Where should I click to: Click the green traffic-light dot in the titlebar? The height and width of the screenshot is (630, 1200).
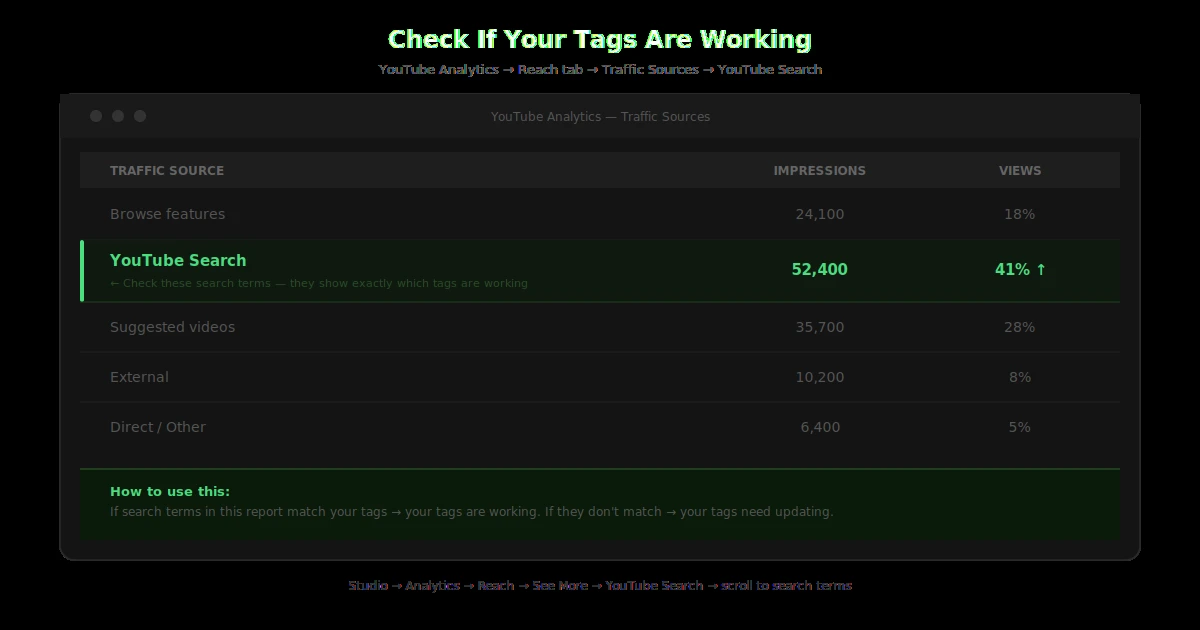(140, 115)
